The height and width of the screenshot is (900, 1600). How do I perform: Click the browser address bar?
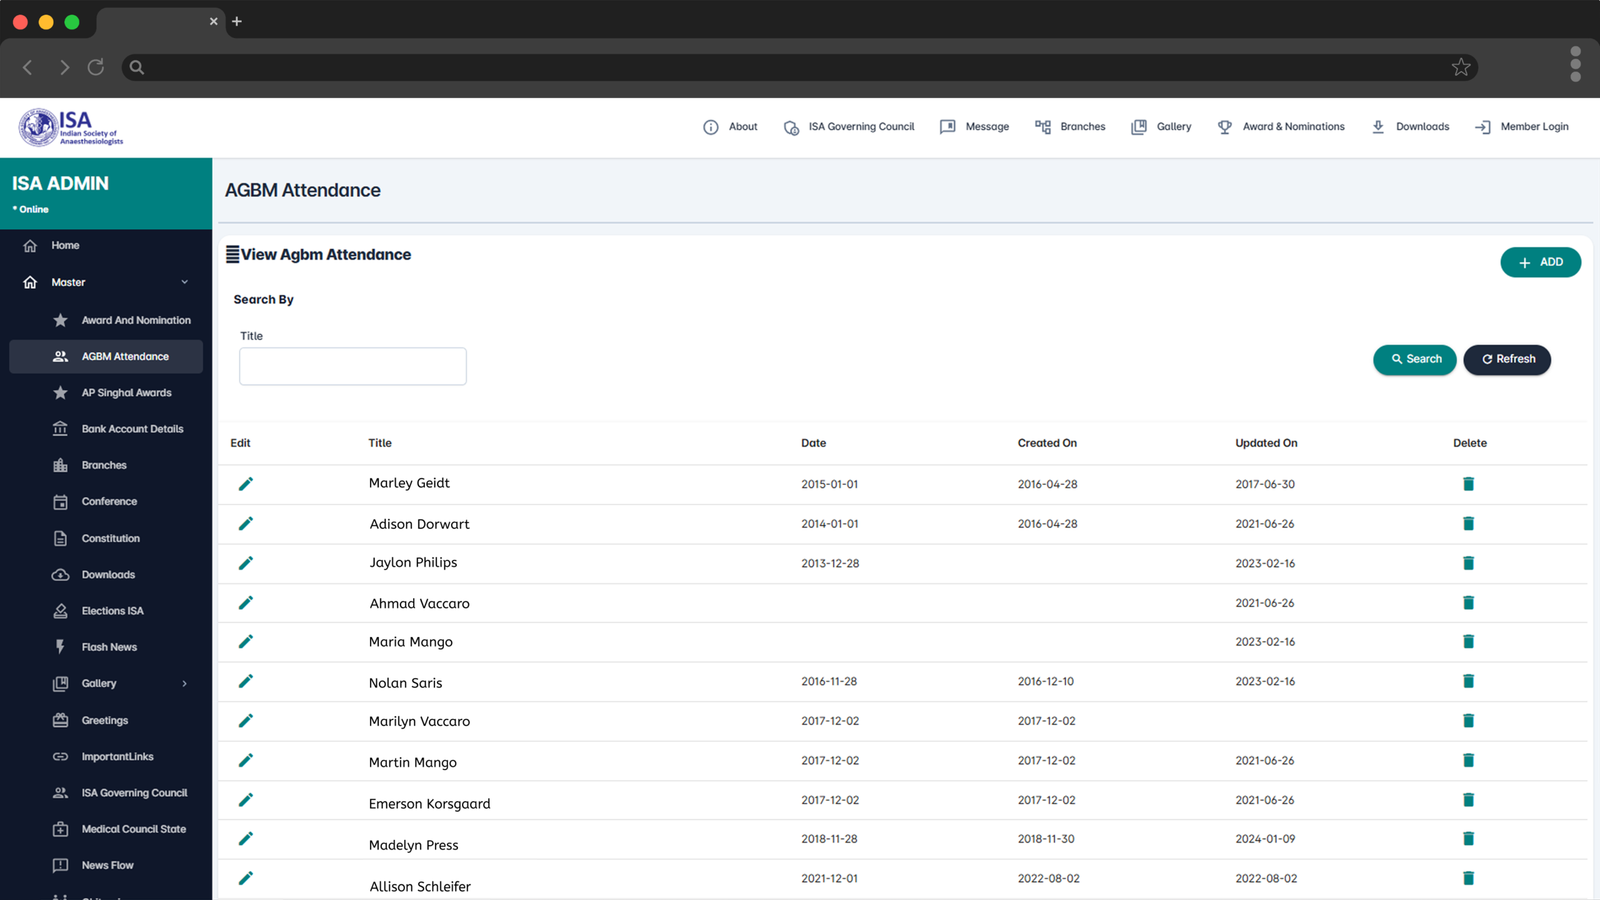coord(800,67)
